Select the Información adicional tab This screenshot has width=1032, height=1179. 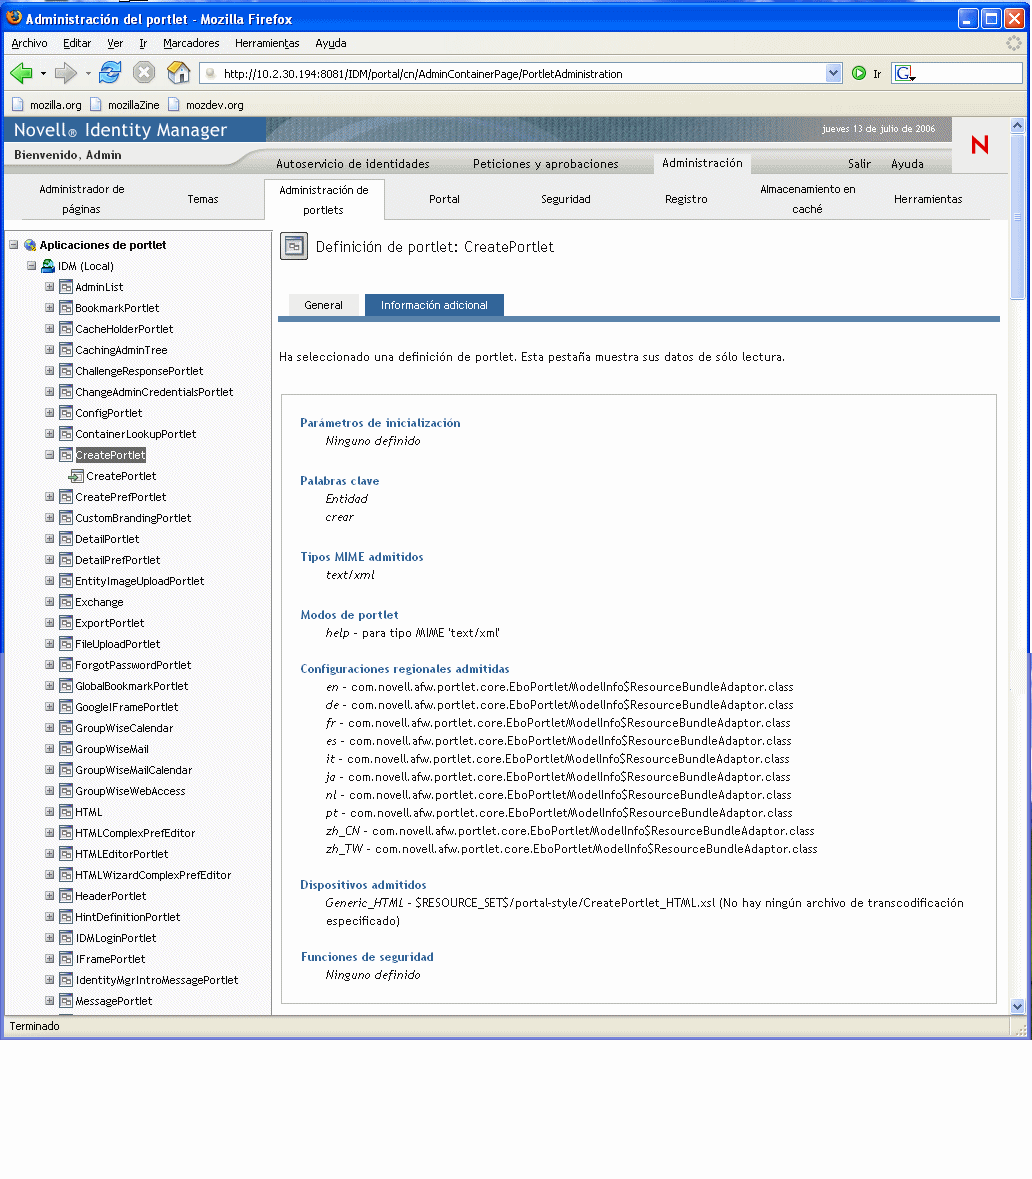tap(434, 305)
